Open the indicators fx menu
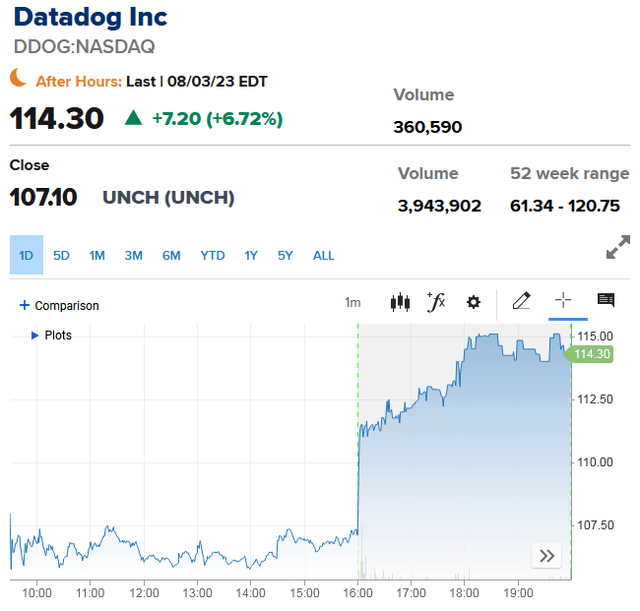Screen dimensions: 640x611 tap(435, 302)
